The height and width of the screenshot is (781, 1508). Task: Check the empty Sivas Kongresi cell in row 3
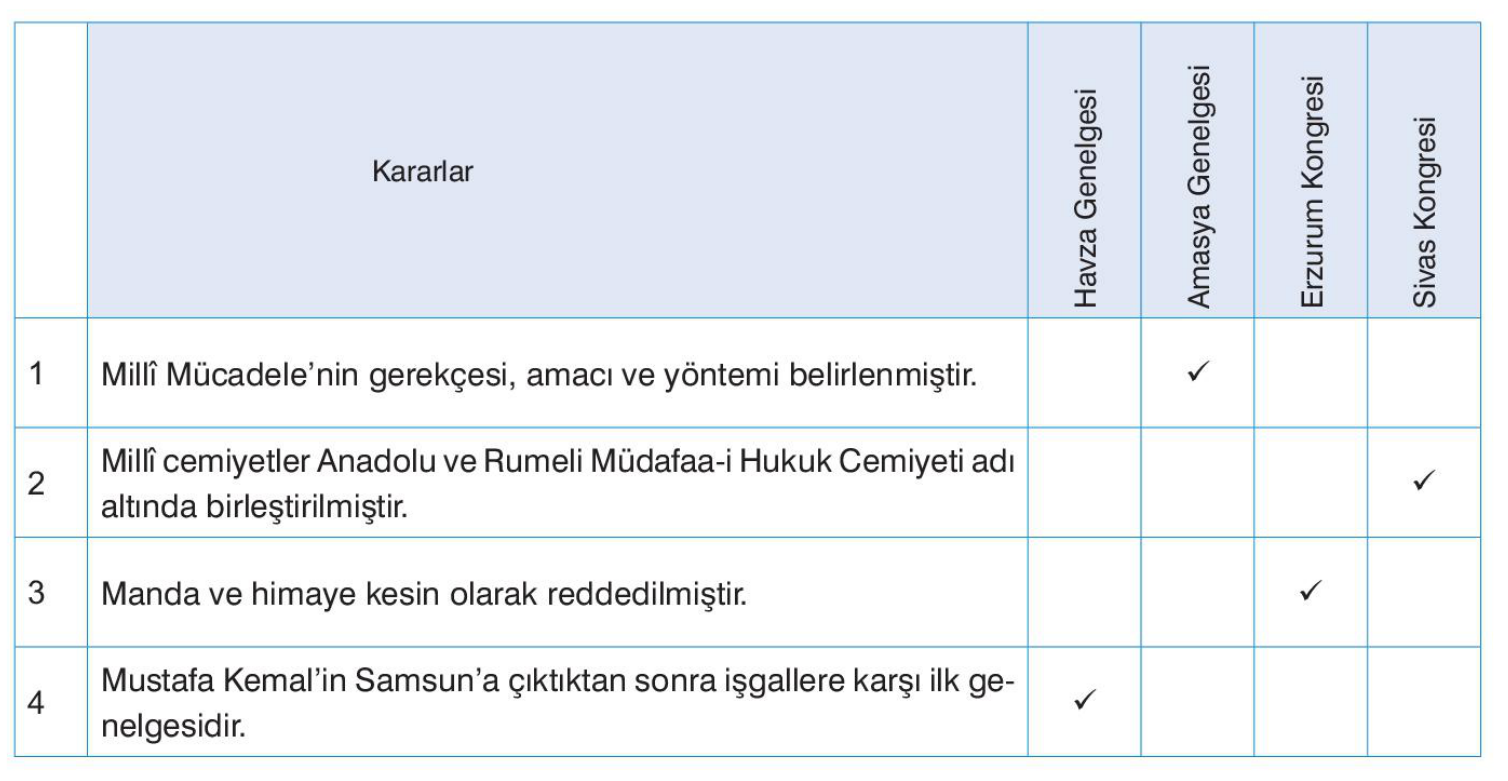coord(1424,592)
